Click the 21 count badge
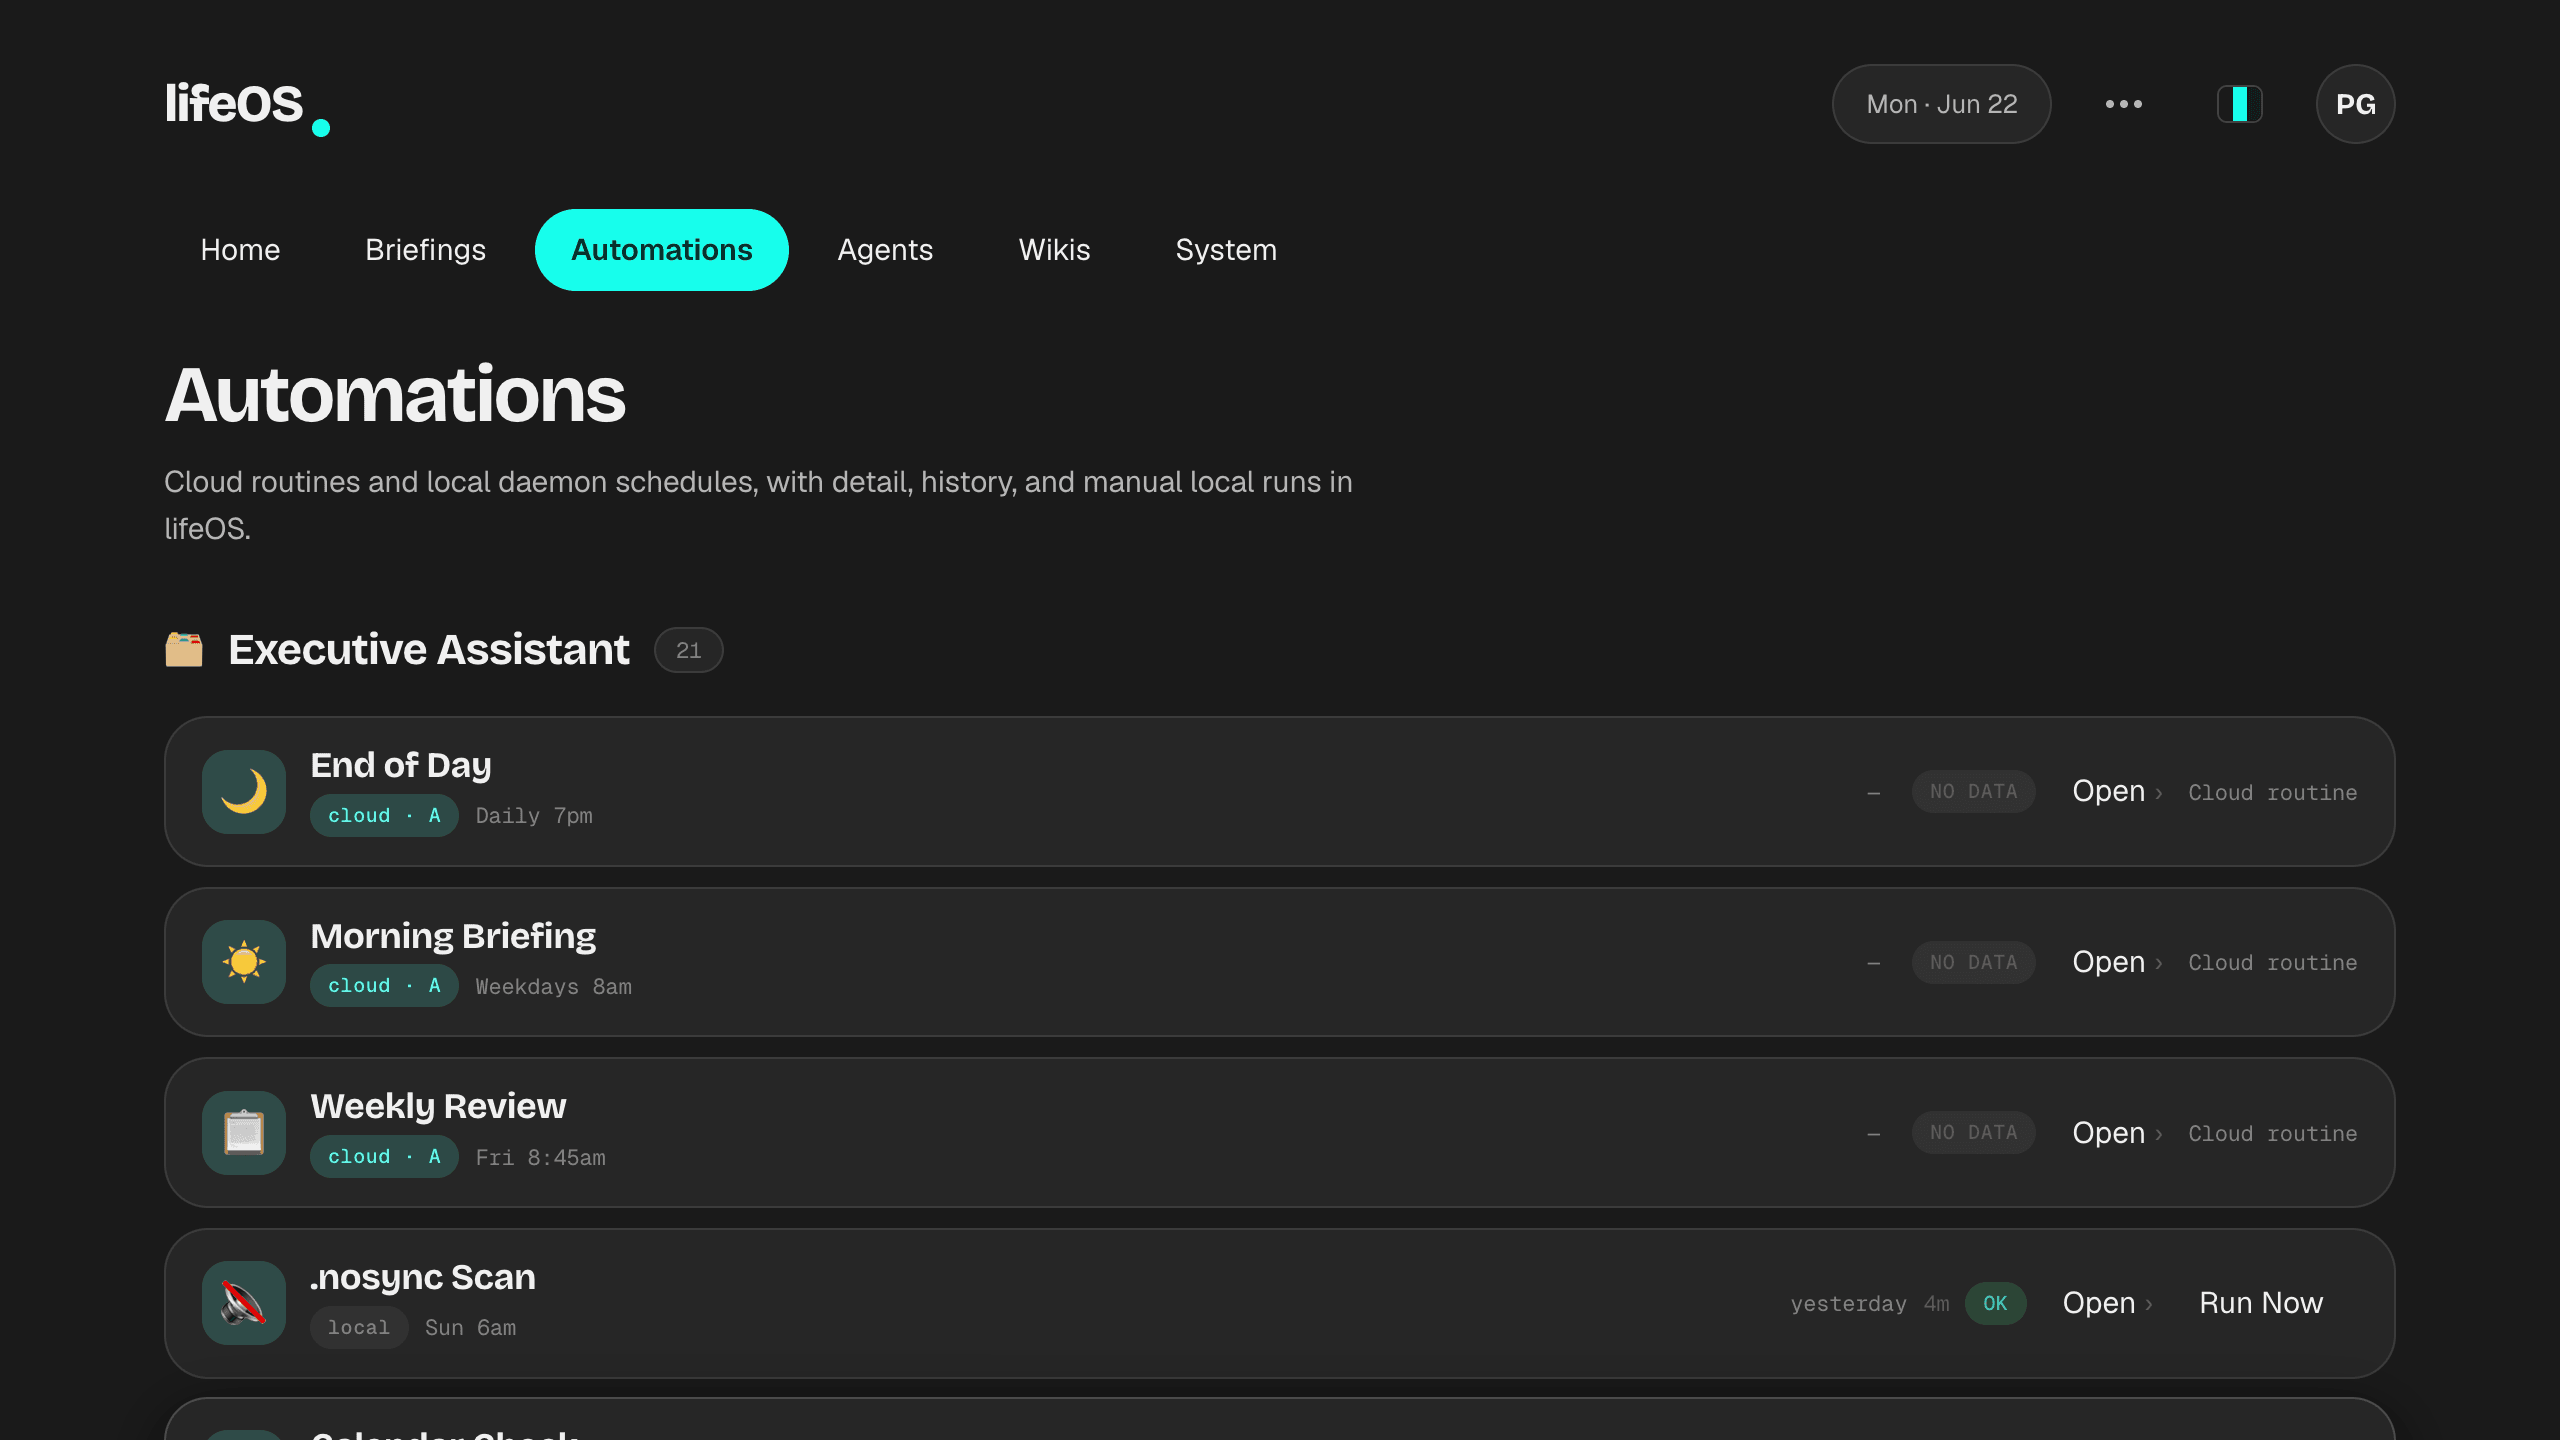This screenshot has width=2560, height=1440. click(x=688, y=650)
